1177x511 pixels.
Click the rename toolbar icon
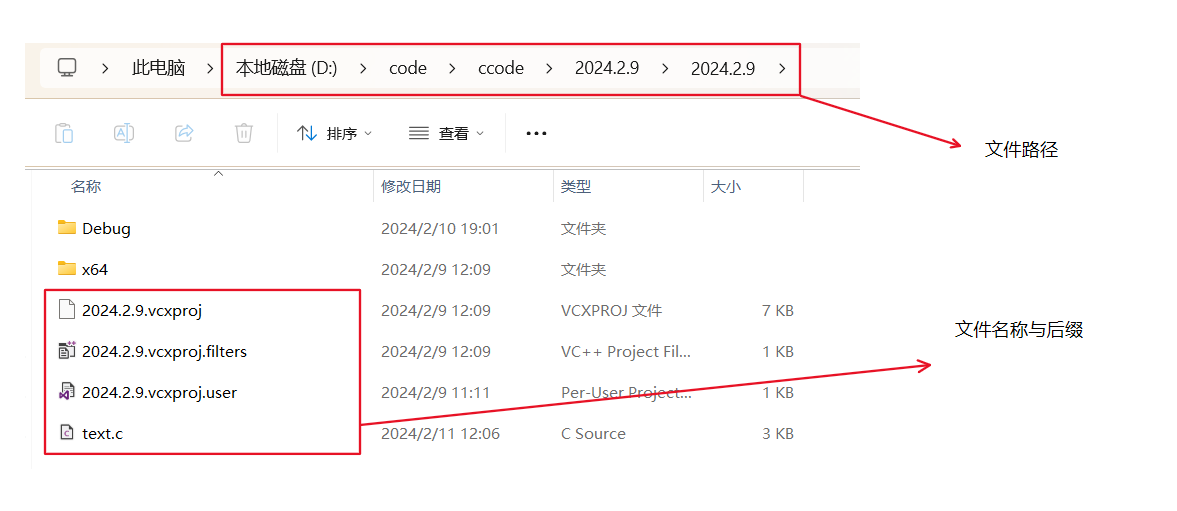[124, 134]
